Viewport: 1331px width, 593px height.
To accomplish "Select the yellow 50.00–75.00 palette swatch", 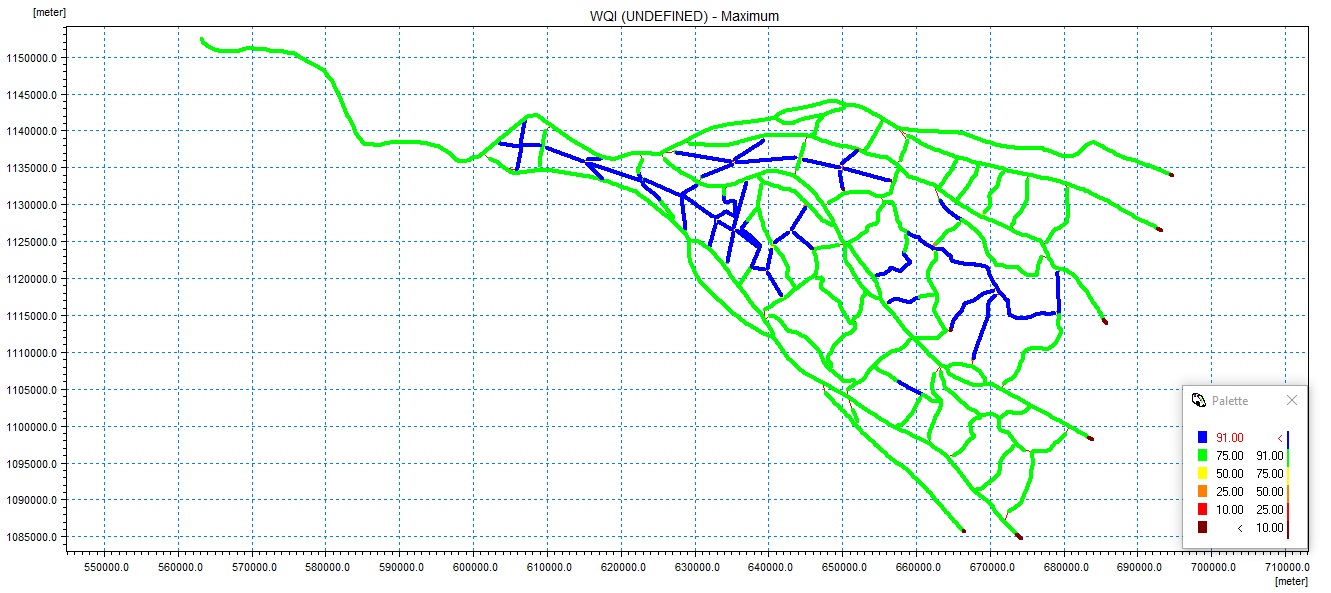I will click(x=1202, y=473).
